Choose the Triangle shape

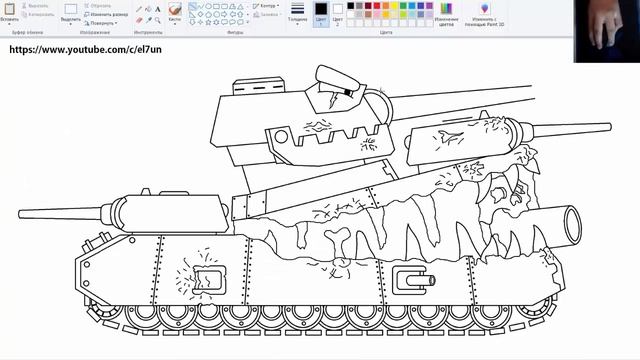[x=240, y=6]
